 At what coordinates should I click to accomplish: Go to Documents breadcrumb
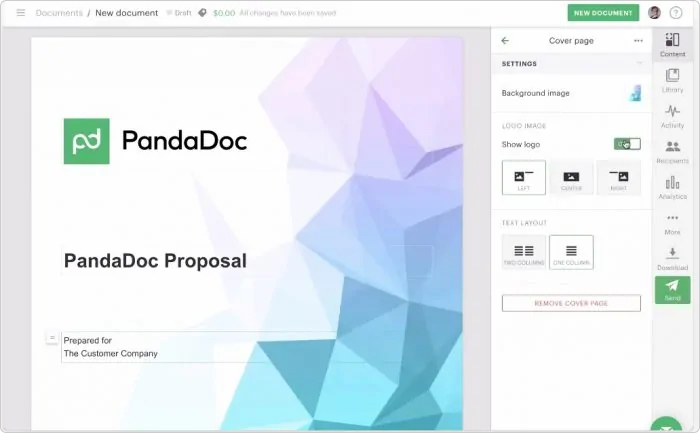click(59, 13)
